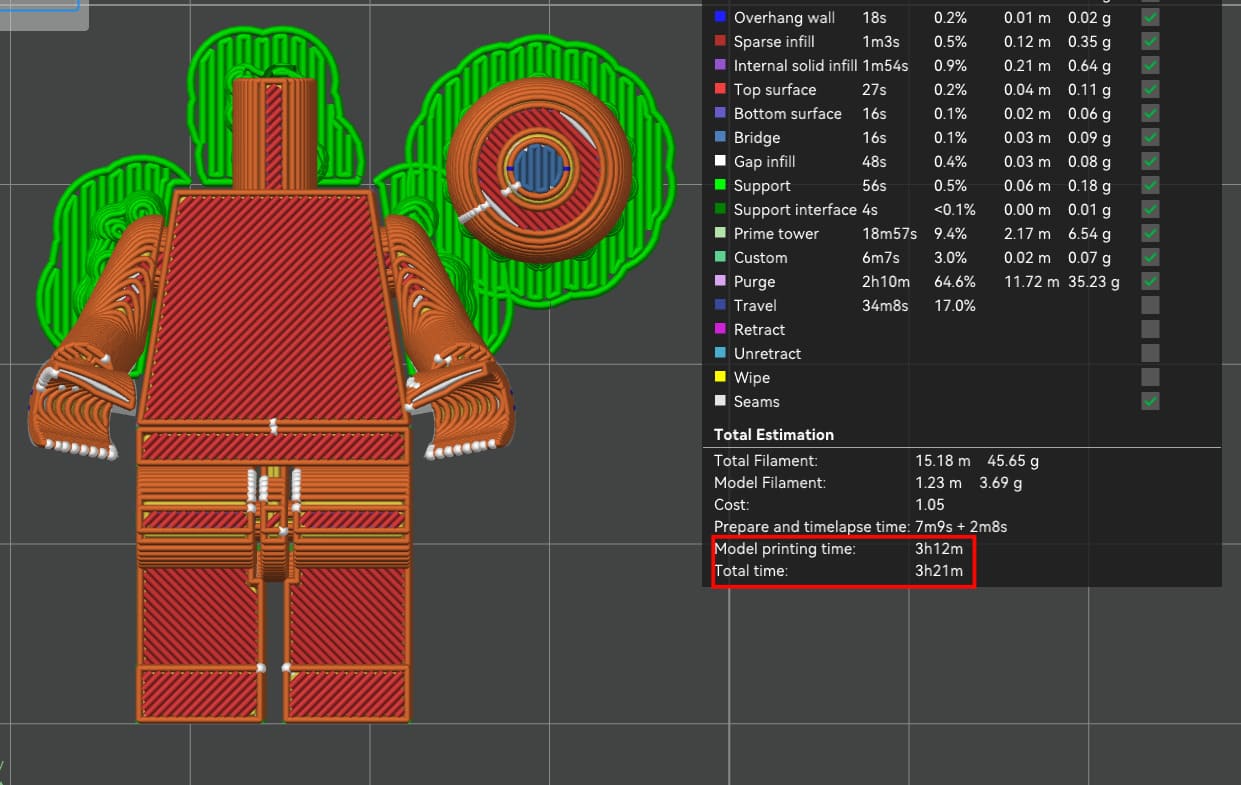Click the Purge row color swatch
The image size is (1241, 785).
[x=720, y=281]
